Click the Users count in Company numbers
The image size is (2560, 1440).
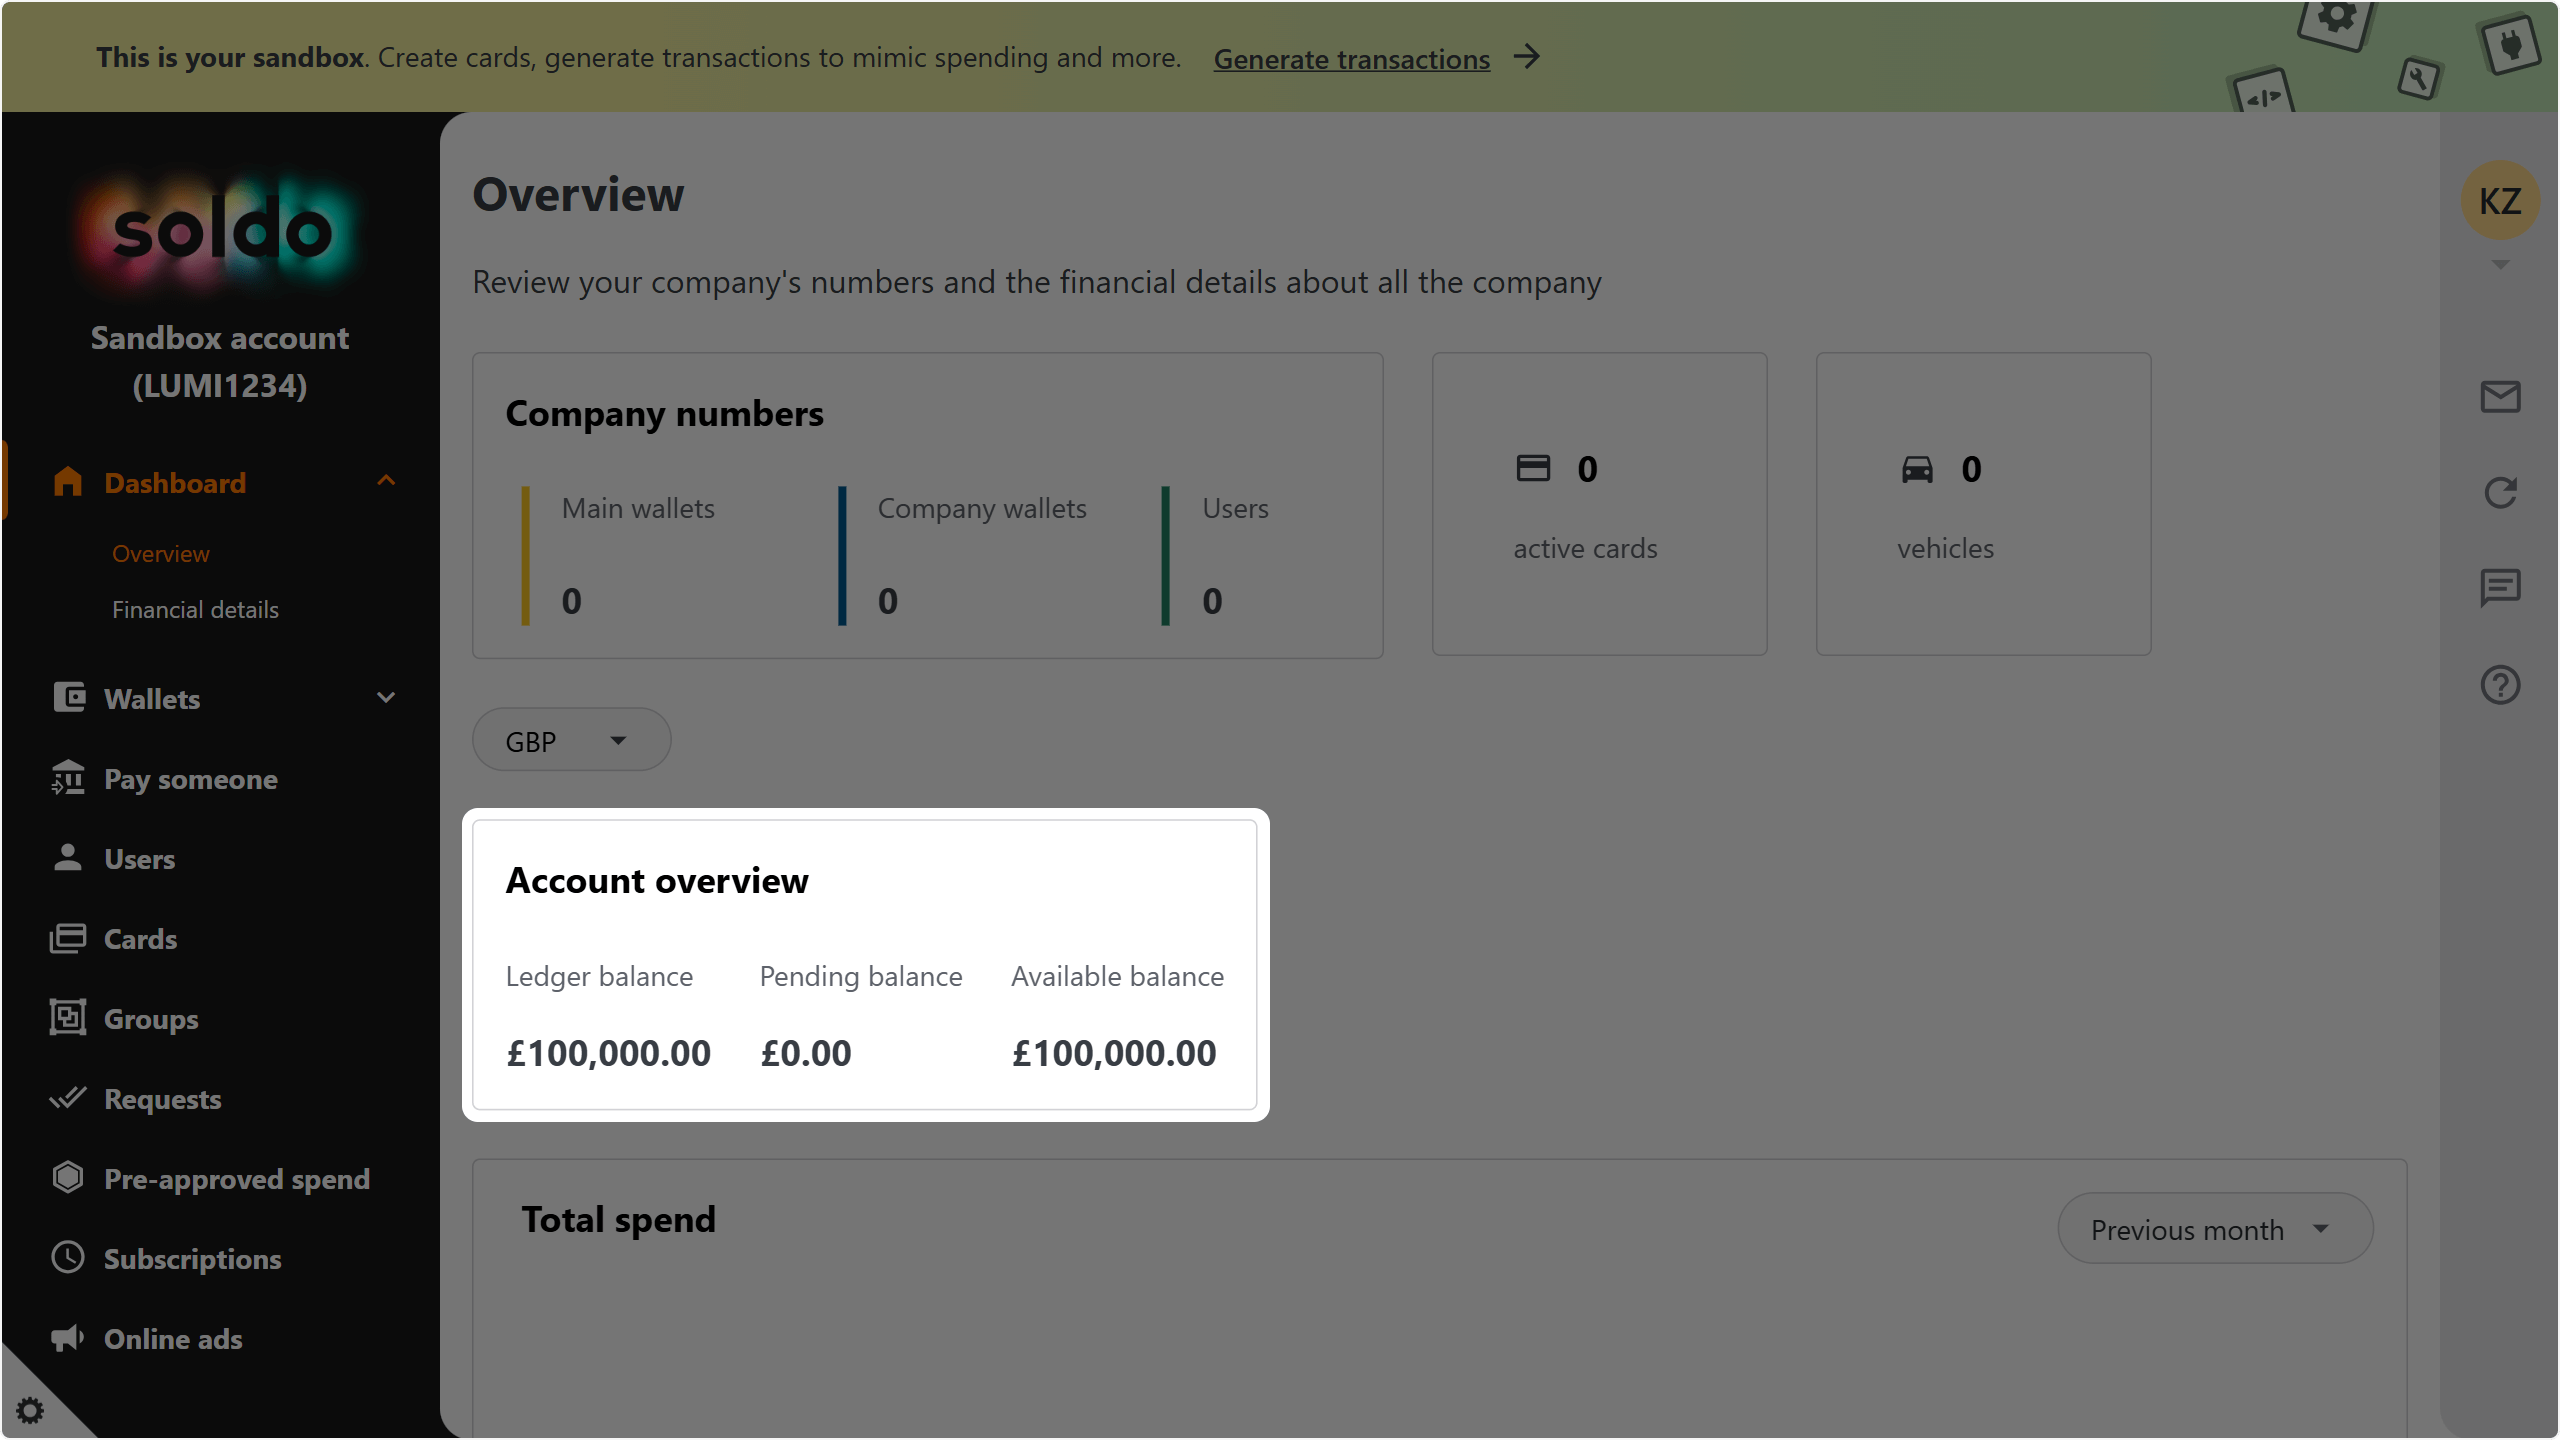click(x=1212, y=601)
